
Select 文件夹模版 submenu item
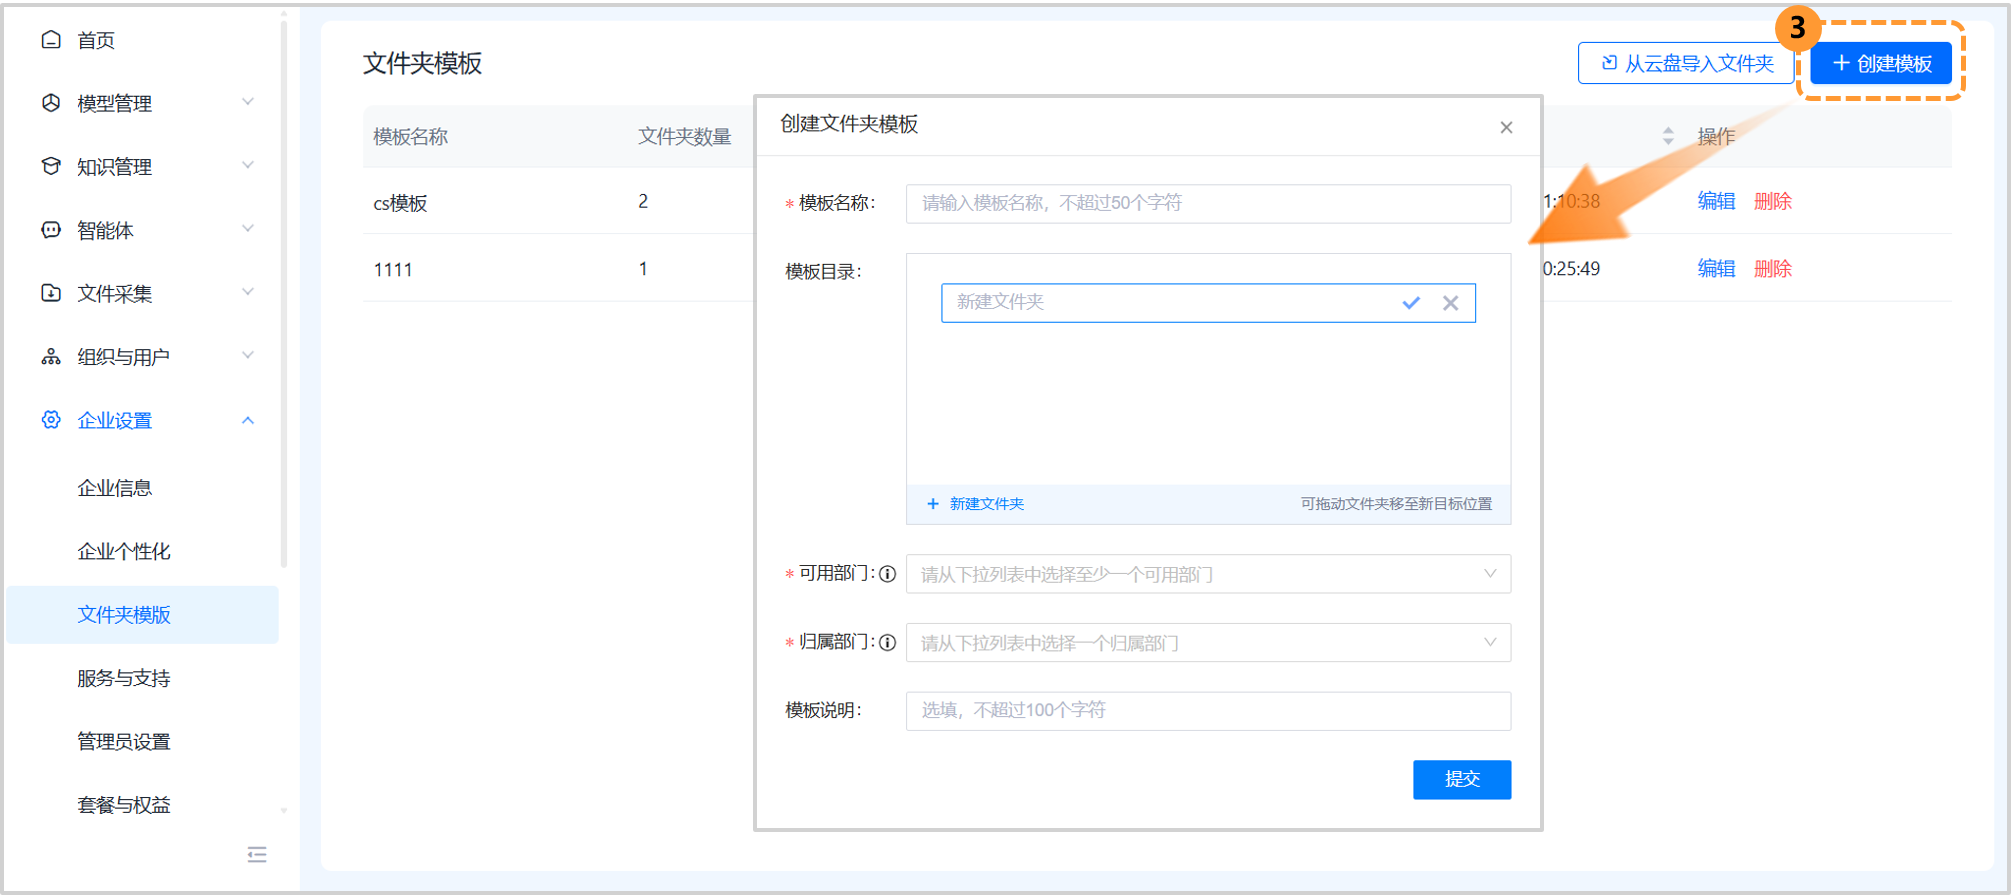pyautogui.click(x=142, y=615)
